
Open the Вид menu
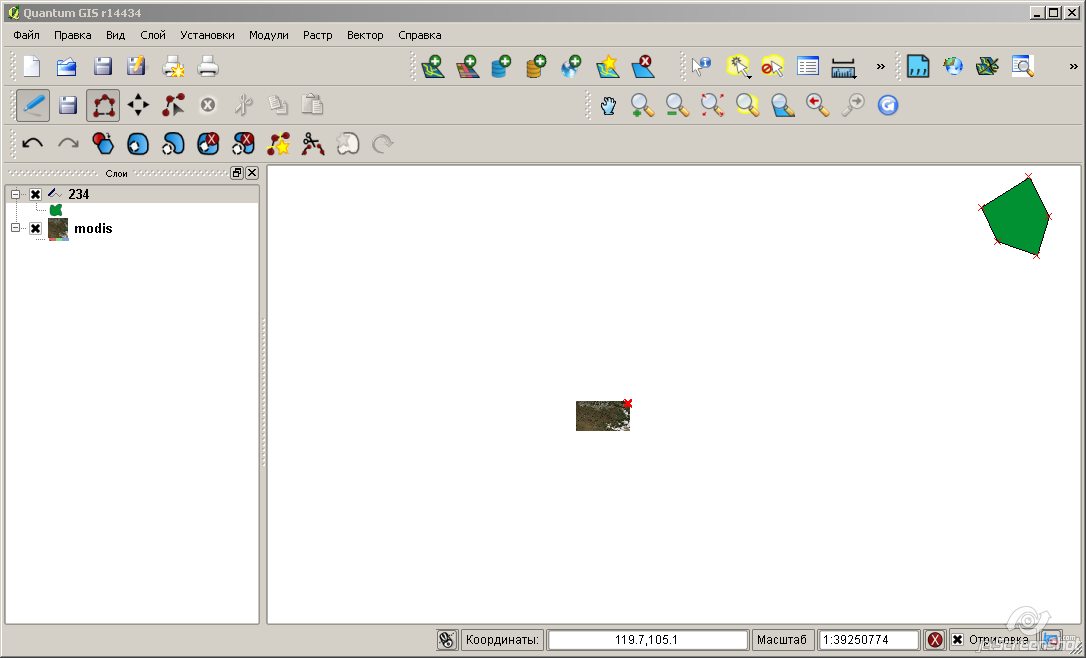116,35
